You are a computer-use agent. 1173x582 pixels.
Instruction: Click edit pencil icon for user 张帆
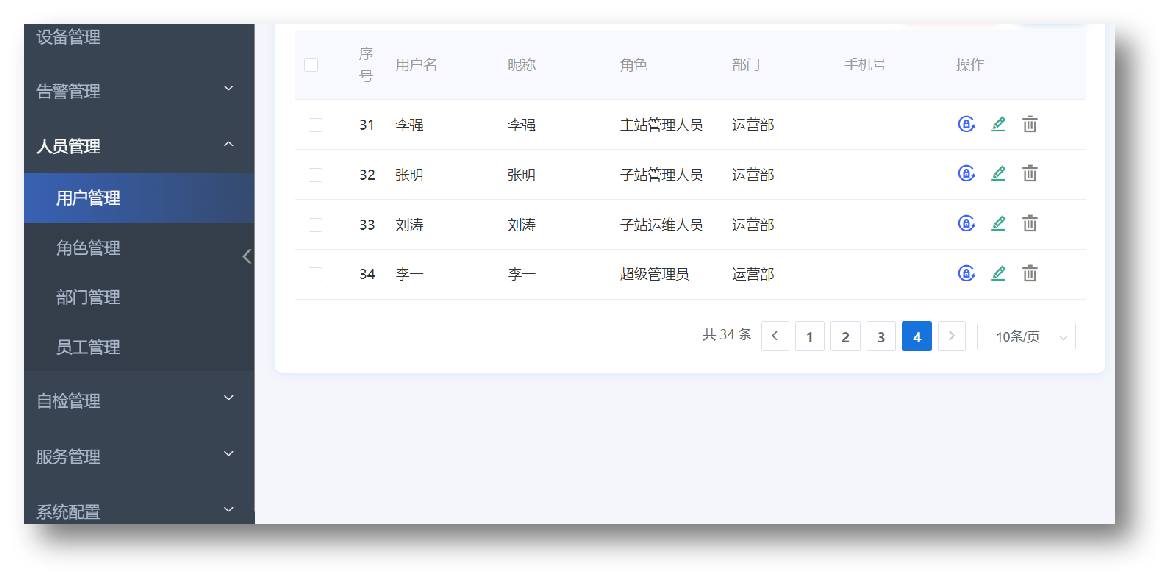[x=998, y=174]
